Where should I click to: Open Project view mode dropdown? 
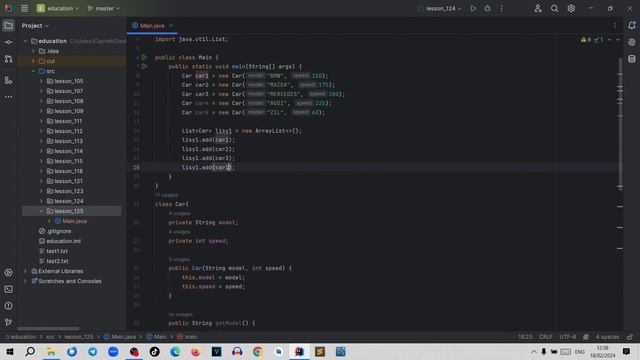[35, 26]
